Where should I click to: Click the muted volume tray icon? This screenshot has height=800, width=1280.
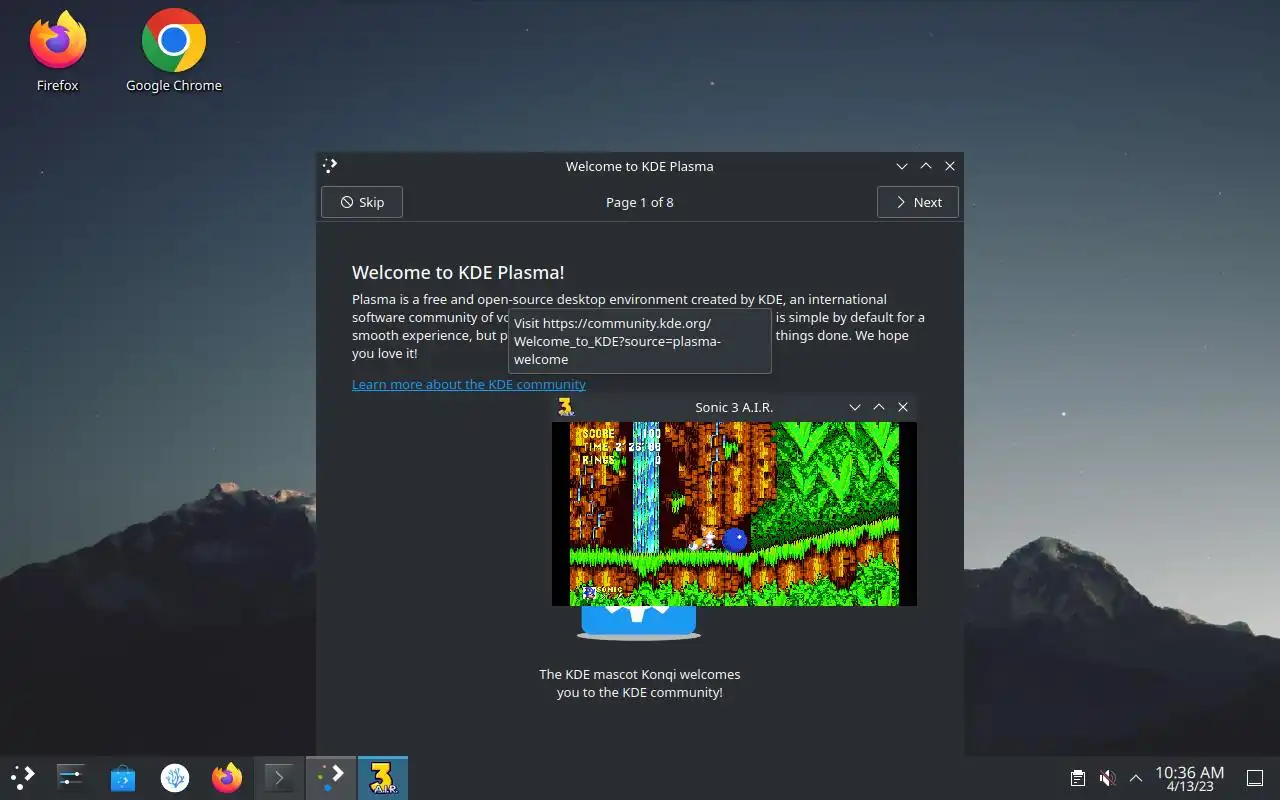[1107, 777]
